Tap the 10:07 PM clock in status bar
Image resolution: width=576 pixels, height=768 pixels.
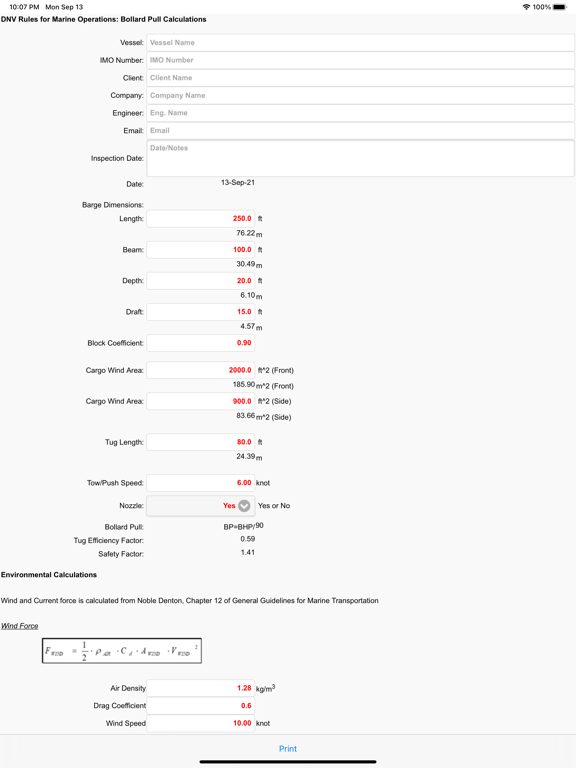pyautogui.click(x=24, y=7)
